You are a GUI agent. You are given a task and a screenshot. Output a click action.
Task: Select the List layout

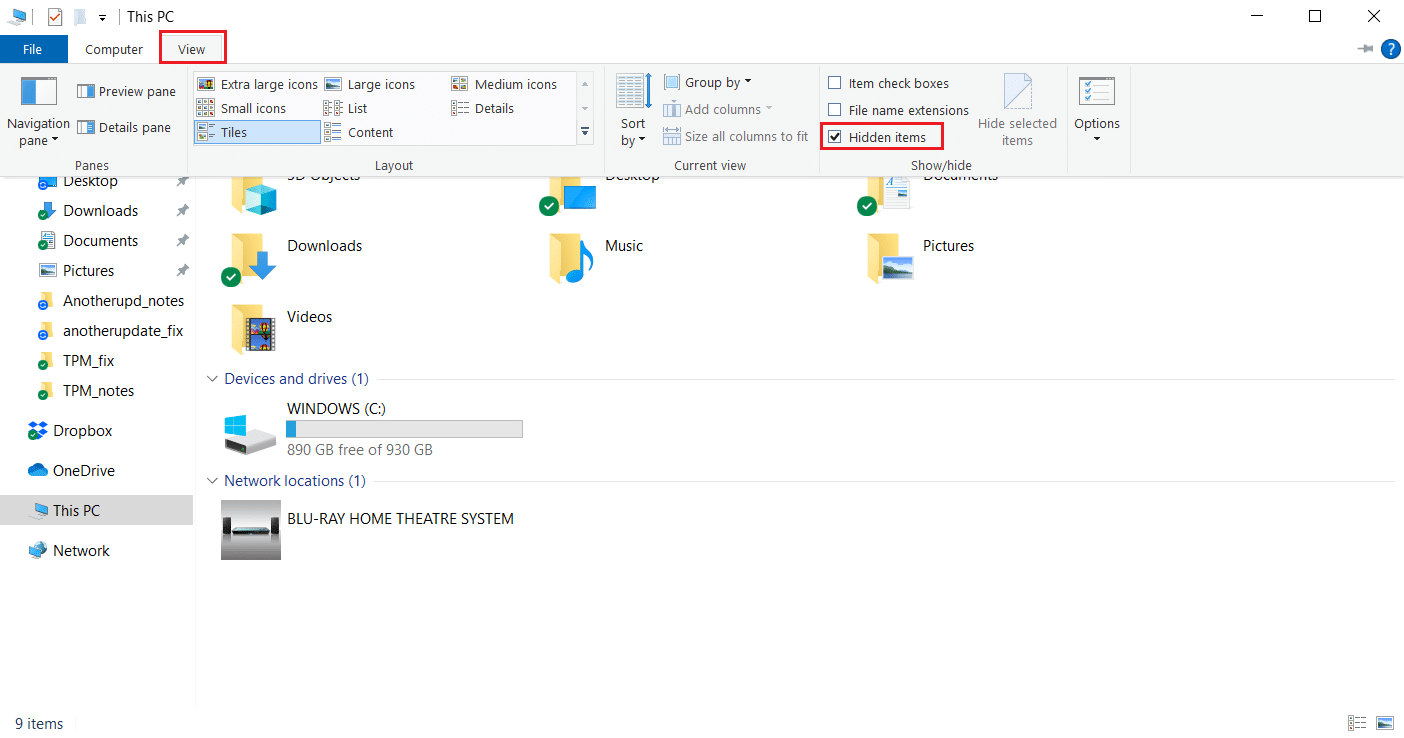pyautogui.click(x=346, y=108)
